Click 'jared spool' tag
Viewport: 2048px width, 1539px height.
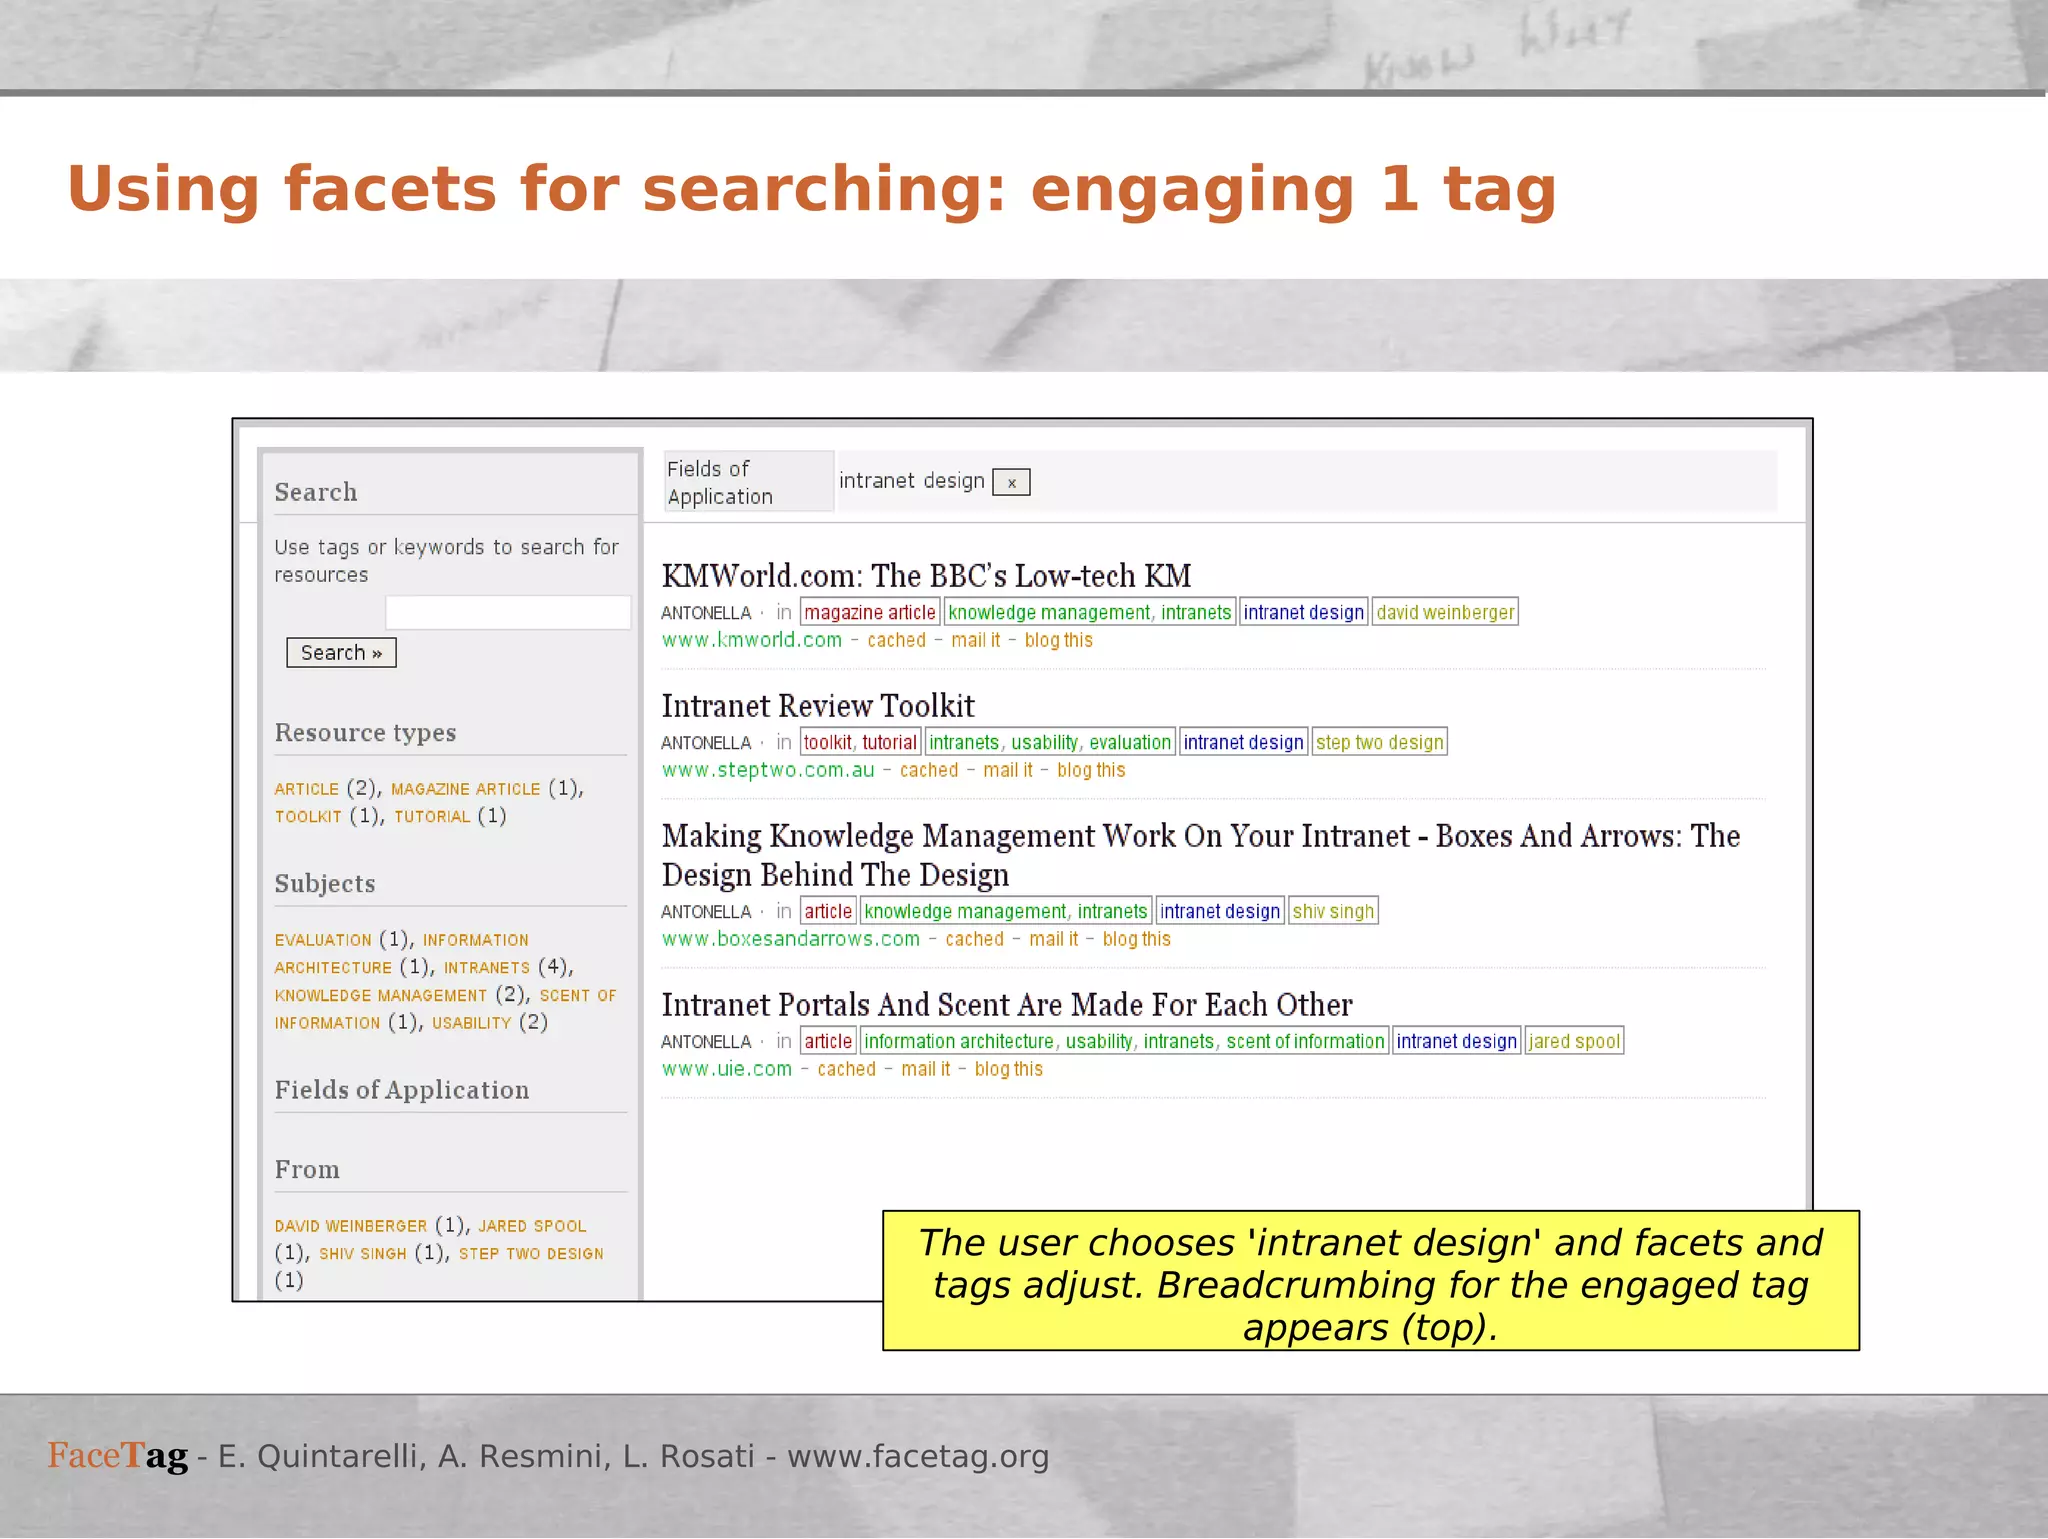tap(1574, 1042)
